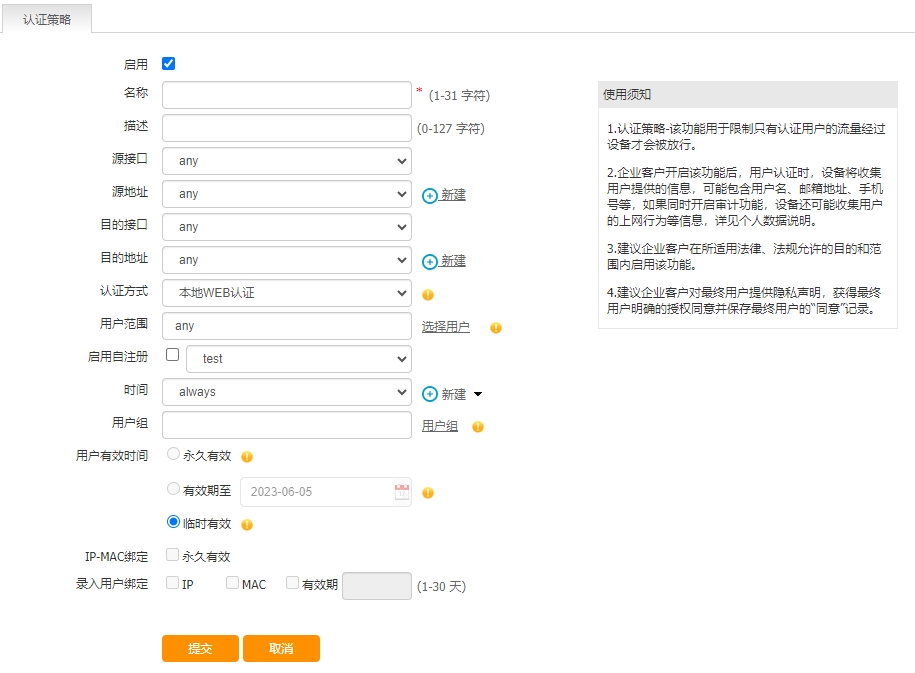
Task: Switch to the 认证策略 tab
Action: pyautogui.click(x=46, y=19)
